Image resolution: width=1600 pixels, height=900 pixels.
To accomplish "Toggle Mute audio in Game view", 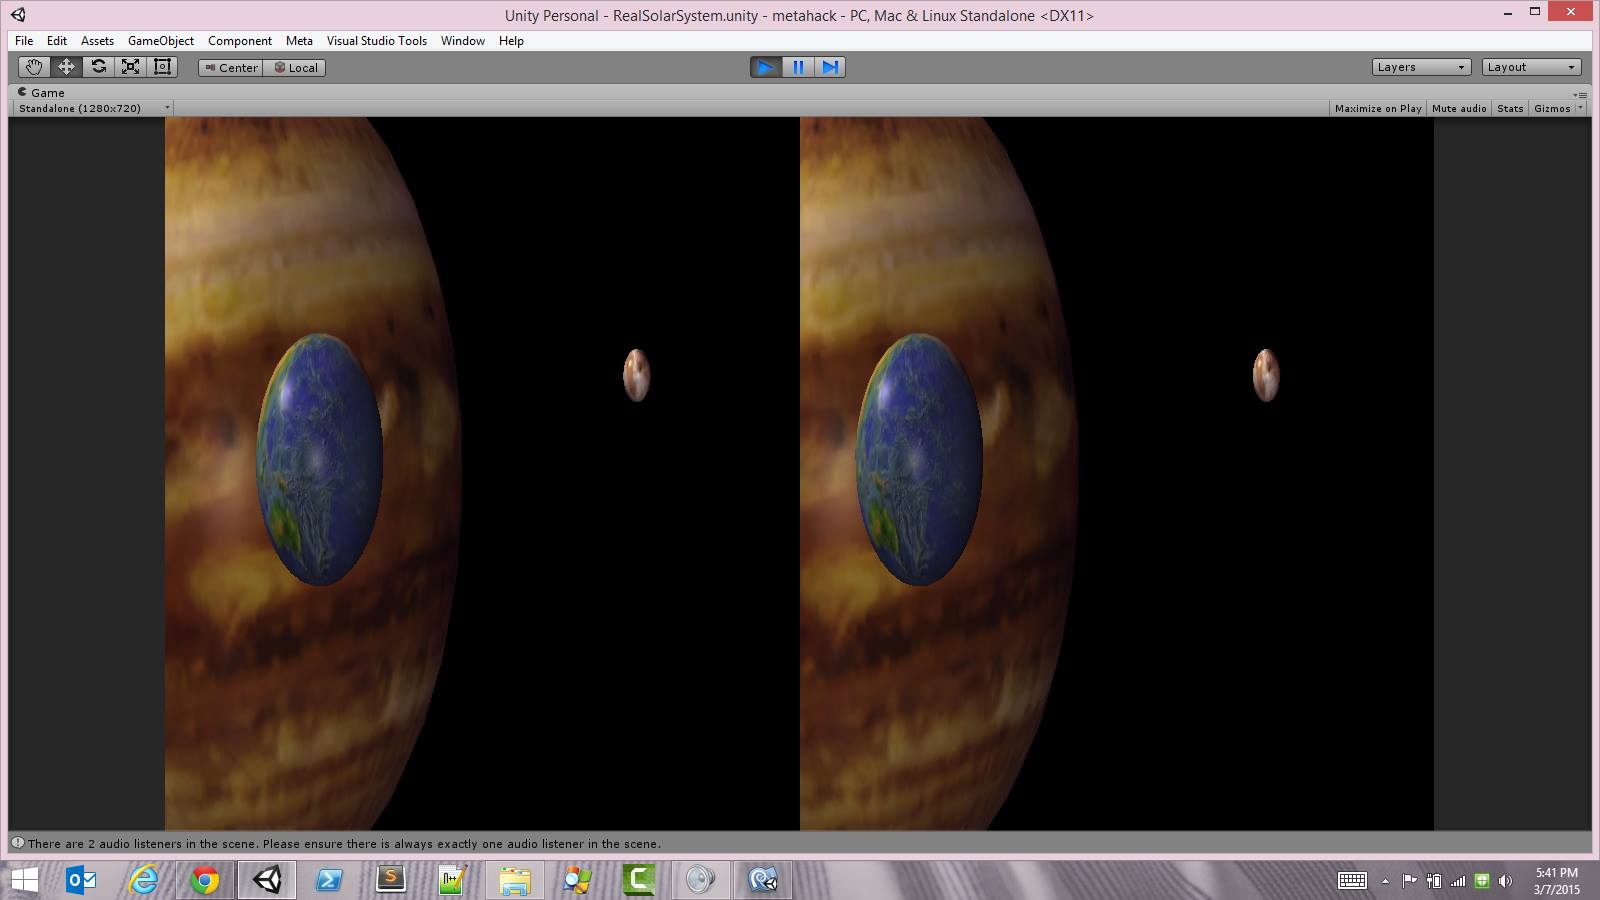I will pos(1459,108).
